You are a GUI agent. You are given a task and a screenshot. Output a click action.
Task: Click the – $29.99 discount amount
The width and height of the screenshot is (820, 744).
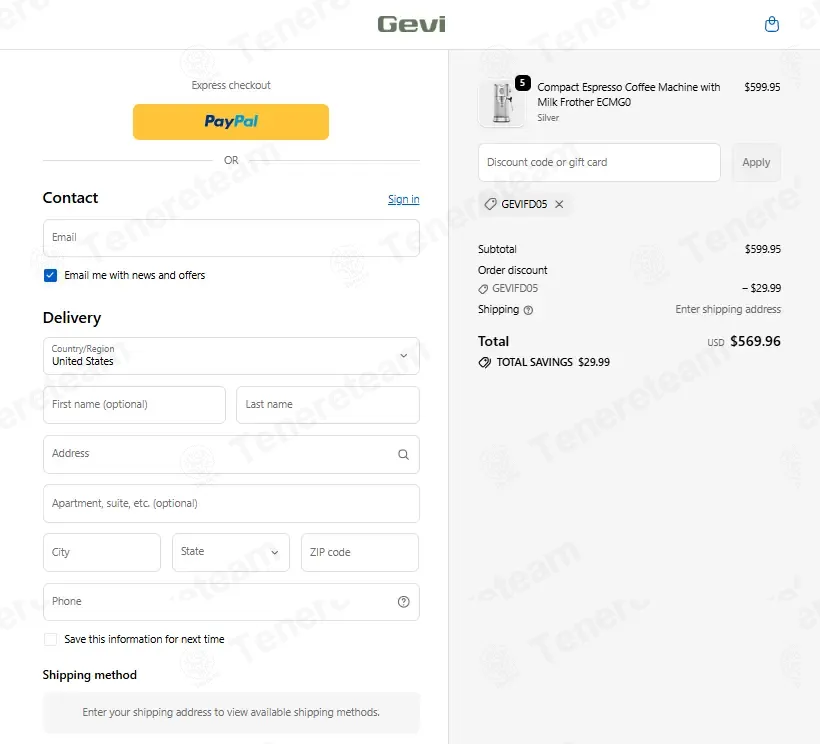tap(761, 288)
